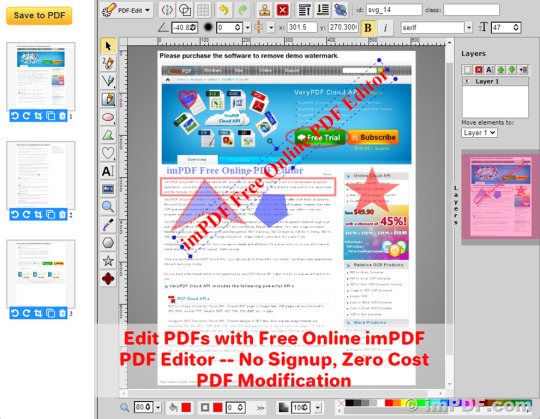Screen dimensions: 540x419
Task: Open the blur value dropdown
Action: (247, 28)
